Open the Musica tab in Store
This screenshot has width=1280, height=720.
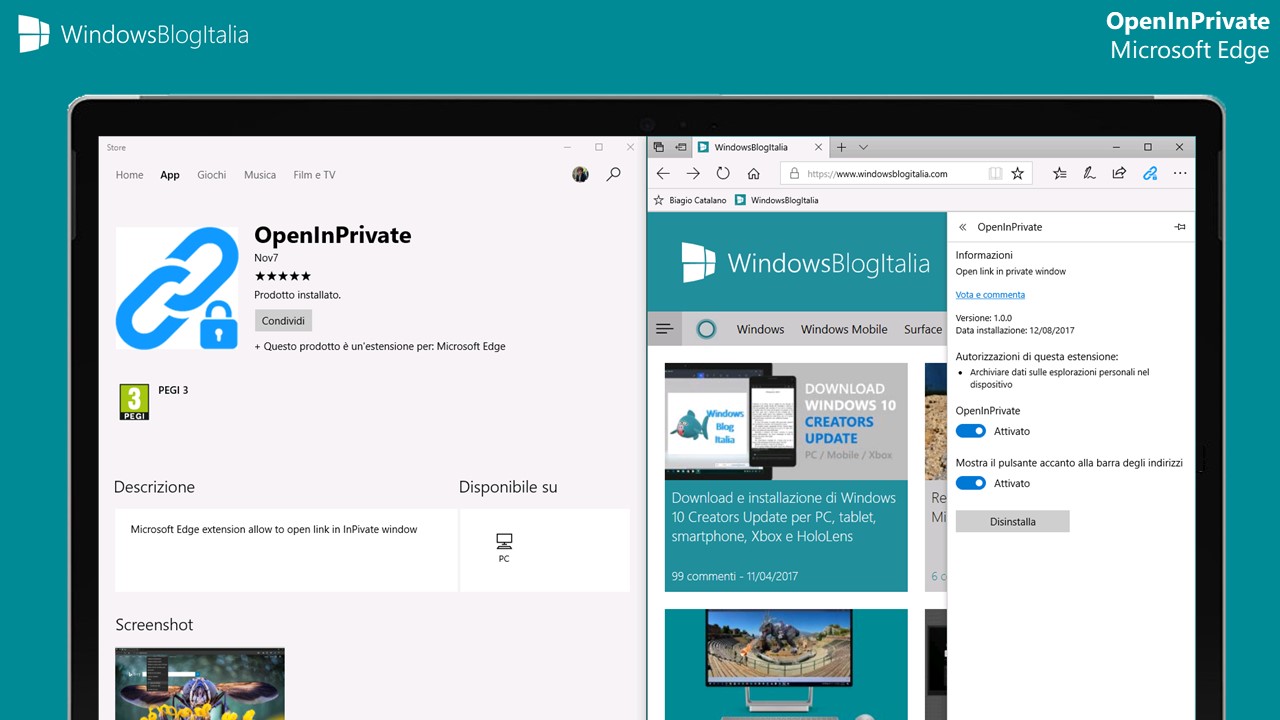(x=260, y=175)
